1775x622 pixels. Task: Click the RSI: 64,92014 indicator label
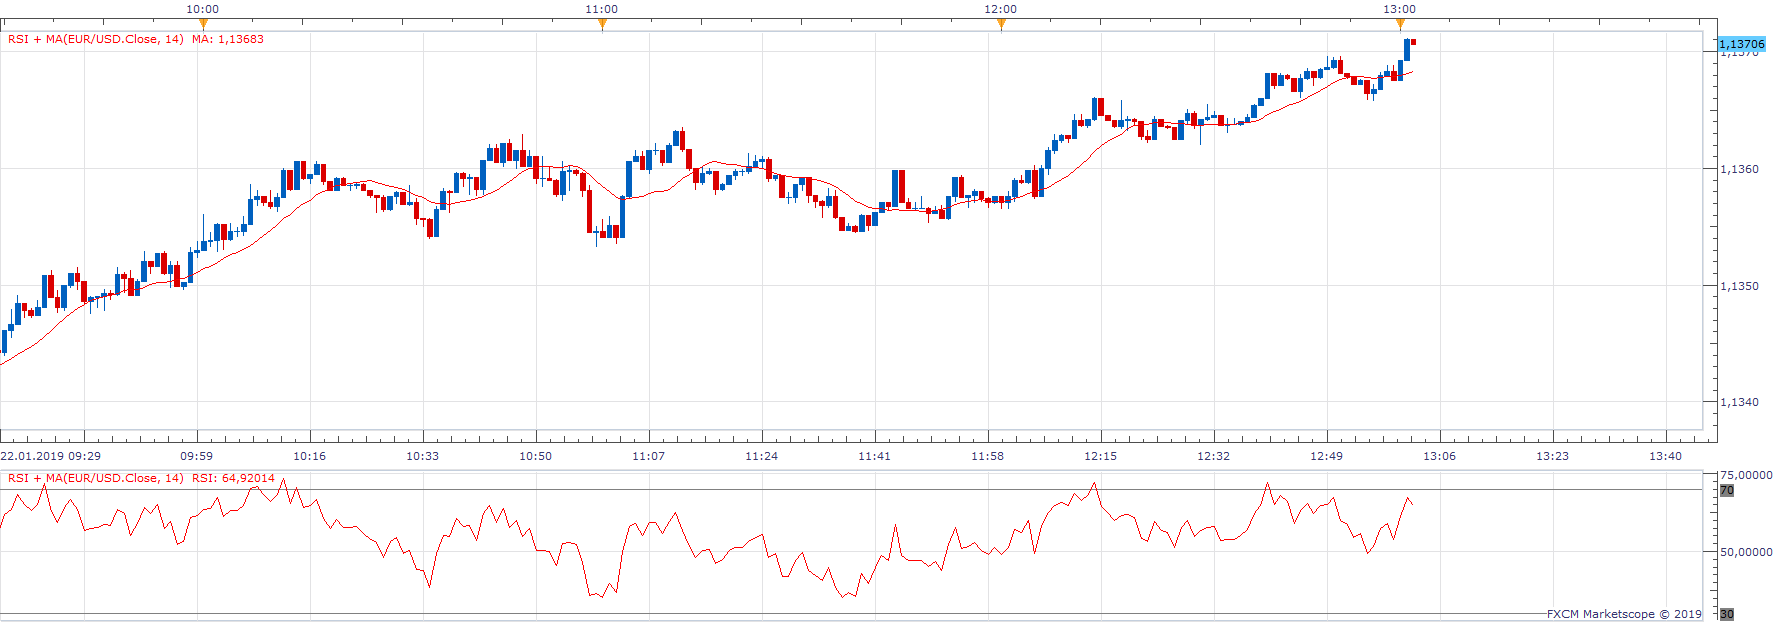(x=233, y=478)
